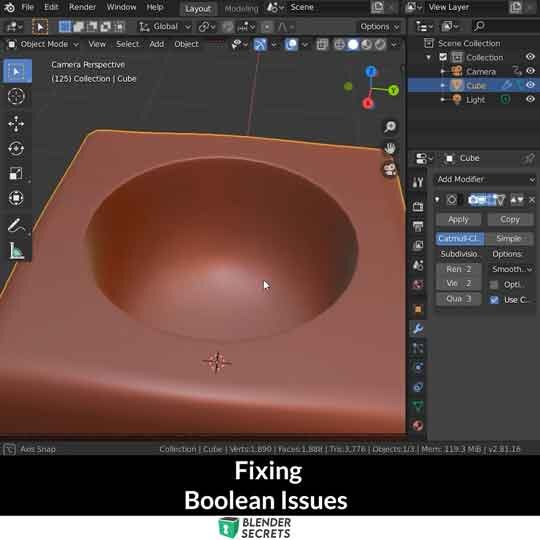Adjust the Quality value field
Viewport: 540px width, 540px height.
point(458,299)
